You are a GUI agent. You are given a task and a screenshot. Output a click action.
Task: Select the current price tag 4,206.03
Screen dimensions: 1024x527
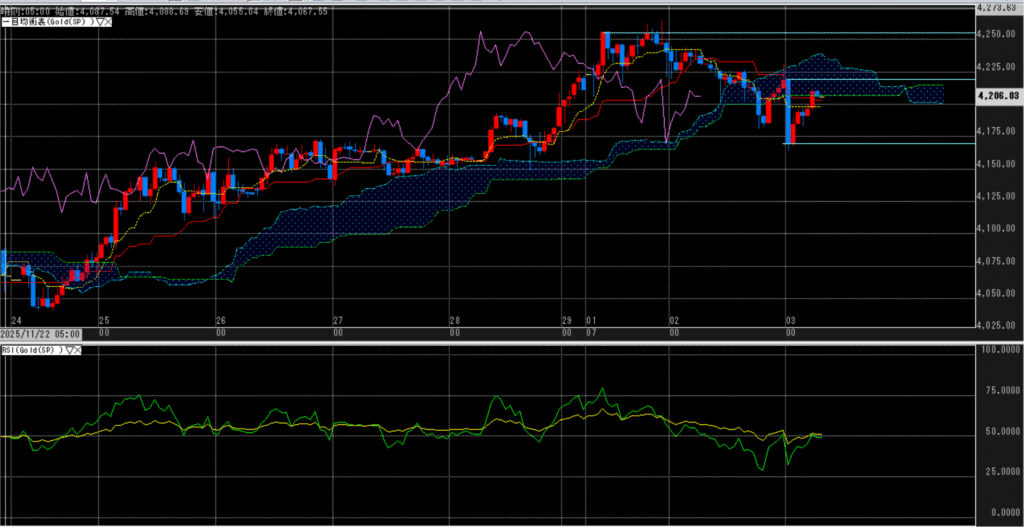(x=999, y=96)
